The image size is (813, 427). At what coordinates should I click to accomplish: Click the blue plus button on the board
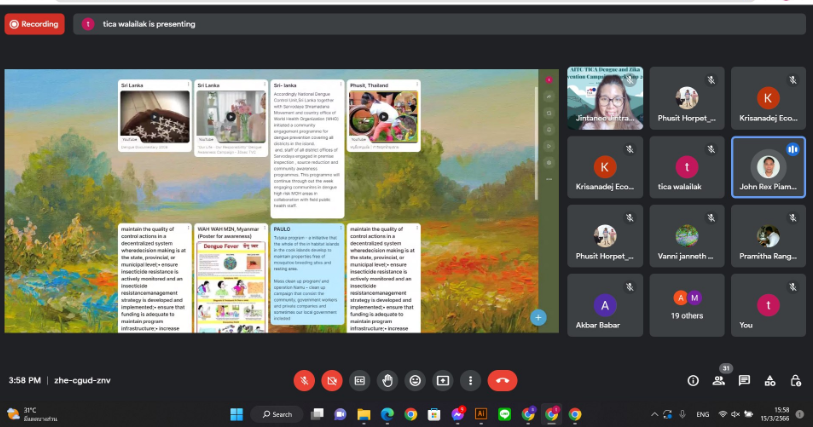pos(538,317)
